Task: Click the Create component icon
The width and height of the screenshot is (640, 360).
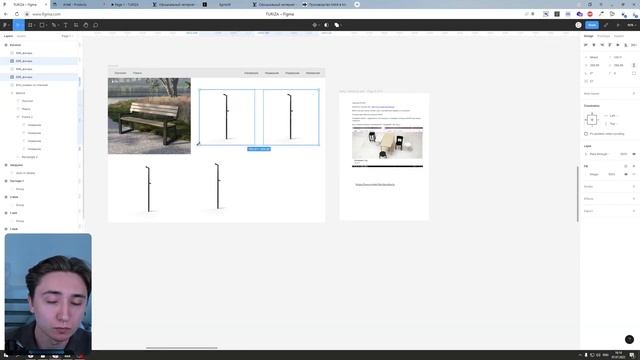Action: click(314, 25)
